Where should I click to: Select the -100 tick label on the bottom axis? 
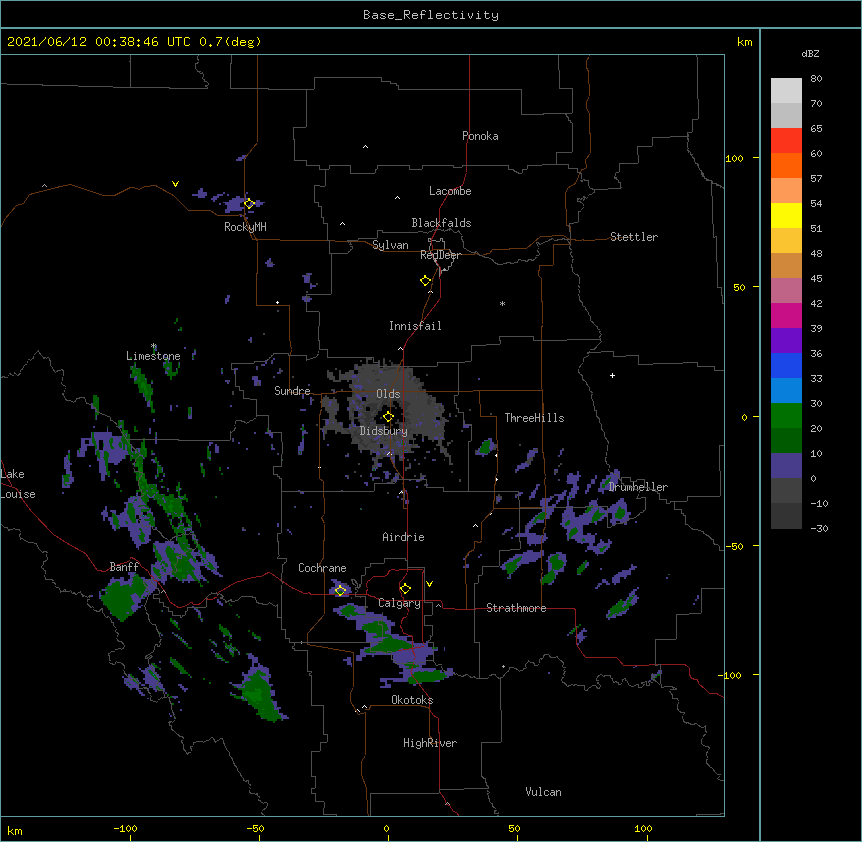point(125,829)
